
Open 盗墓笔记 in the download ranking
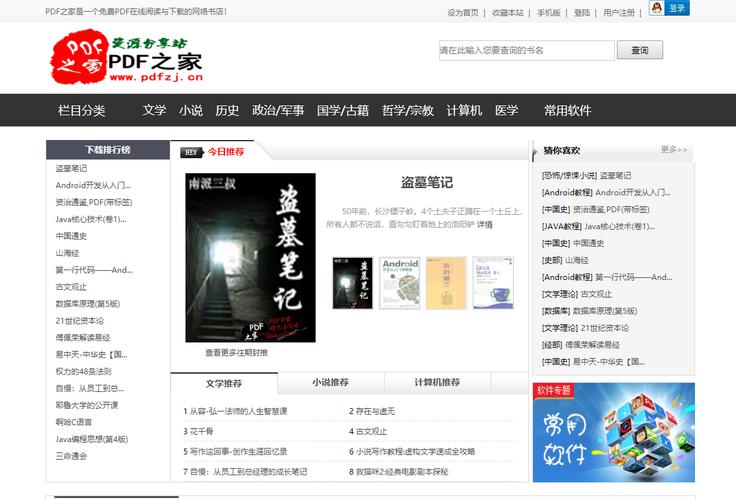click(x=71, y=168)
